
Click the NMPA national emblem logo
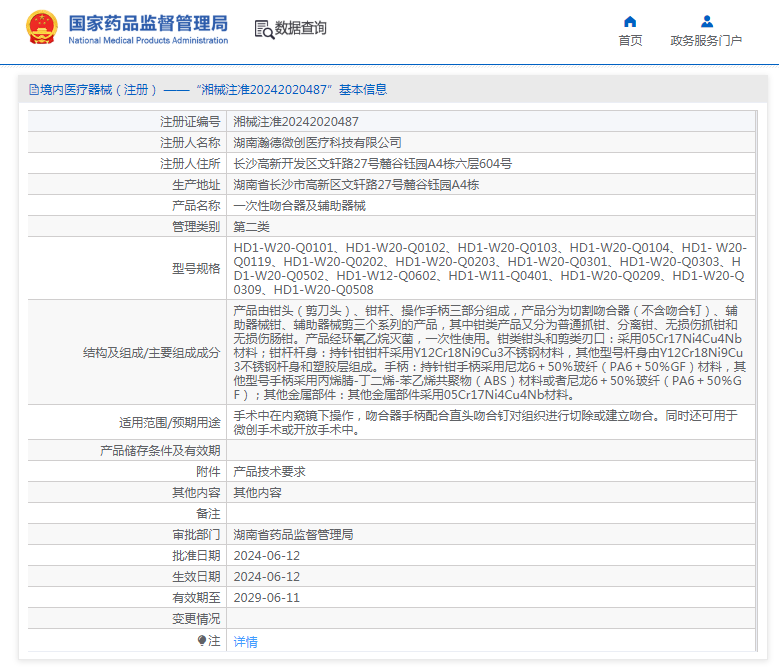(41, 28)
